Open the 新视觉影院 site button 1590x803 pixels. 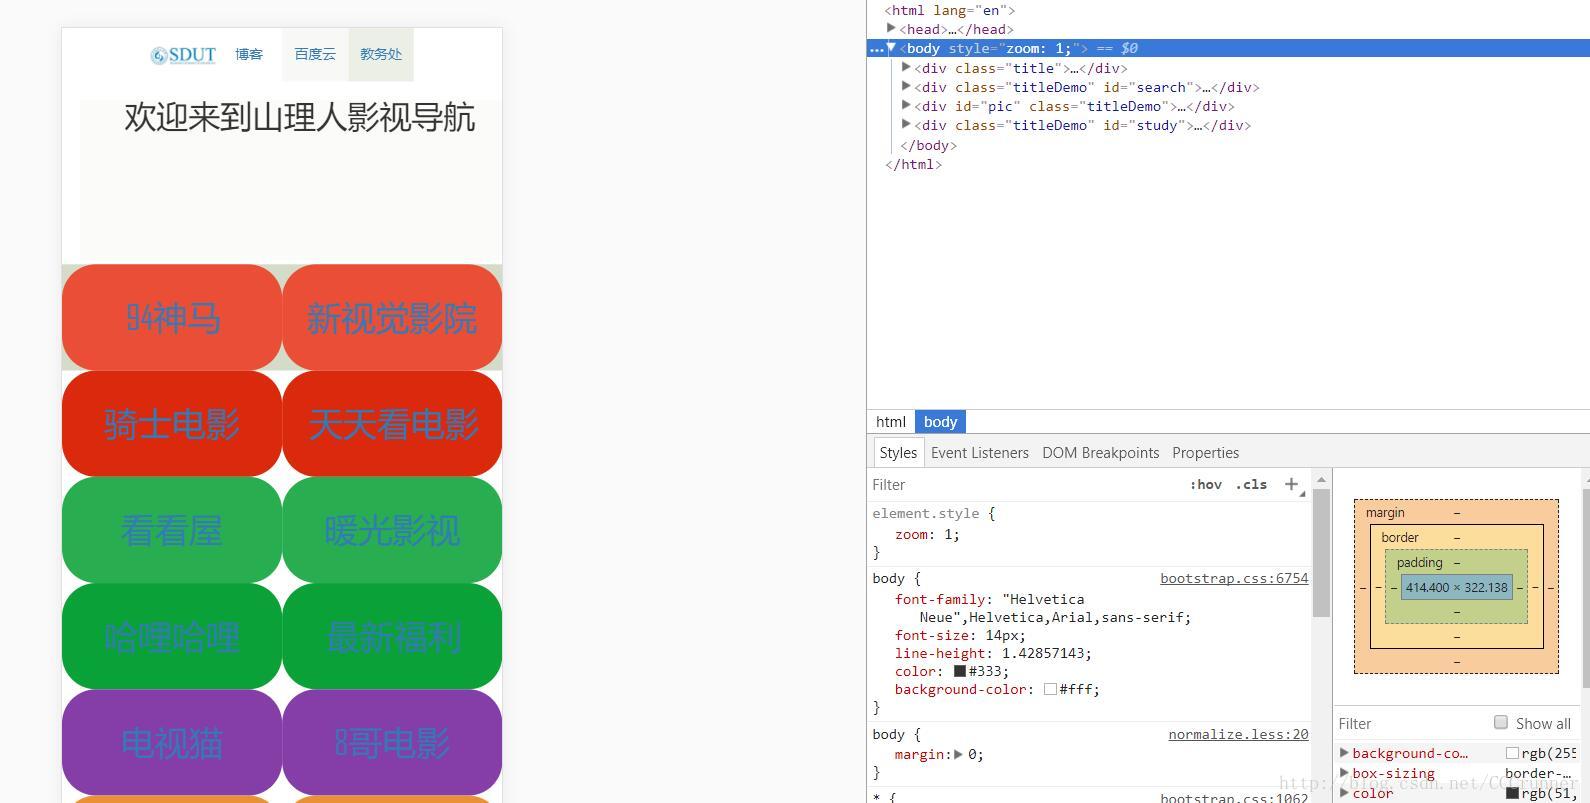pyautogui.click(x=392, y=318)
